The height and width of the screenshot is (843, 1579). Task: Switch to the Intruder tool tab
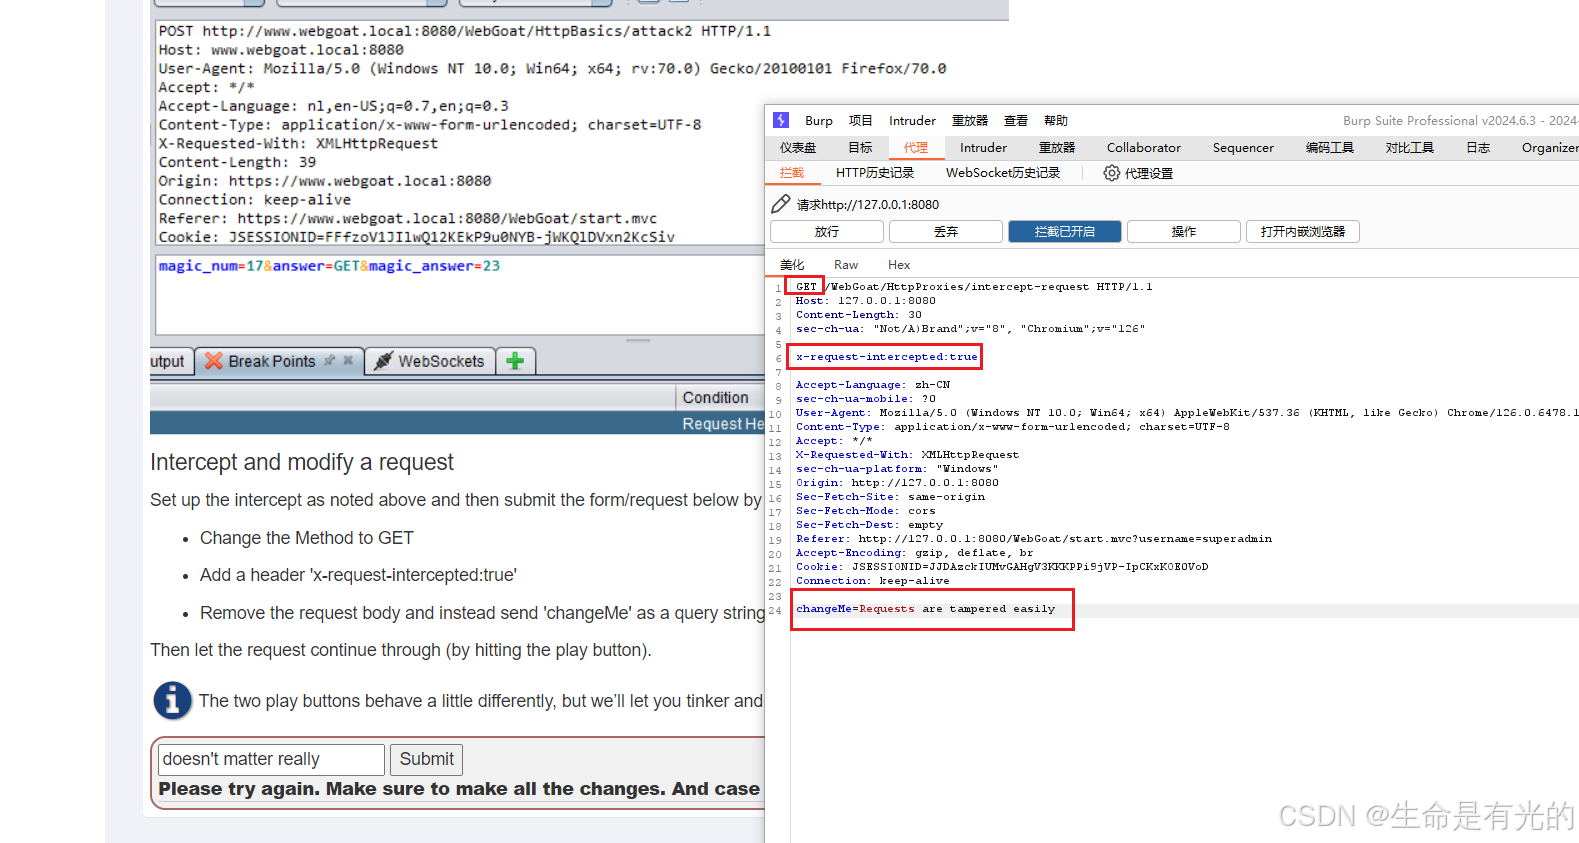pos(983,147)
